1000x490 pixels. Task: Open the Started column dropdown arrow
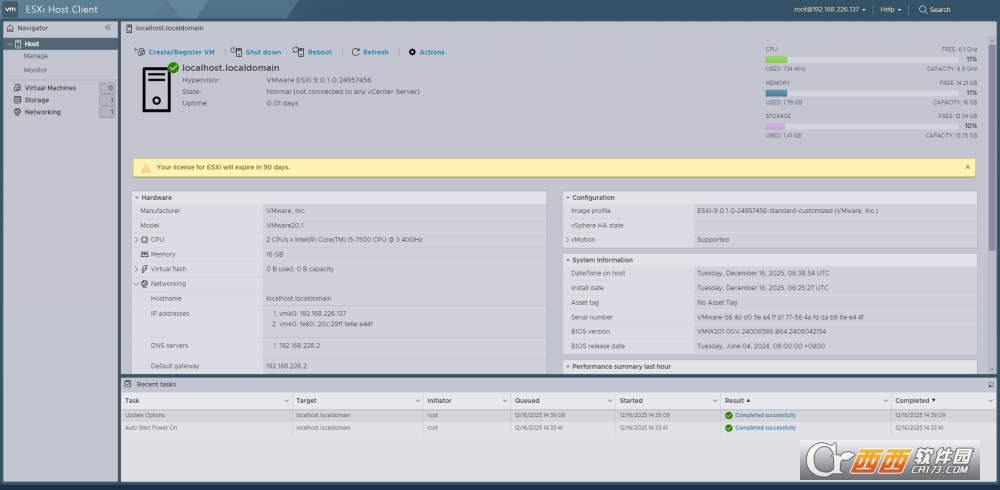point(715,401)
